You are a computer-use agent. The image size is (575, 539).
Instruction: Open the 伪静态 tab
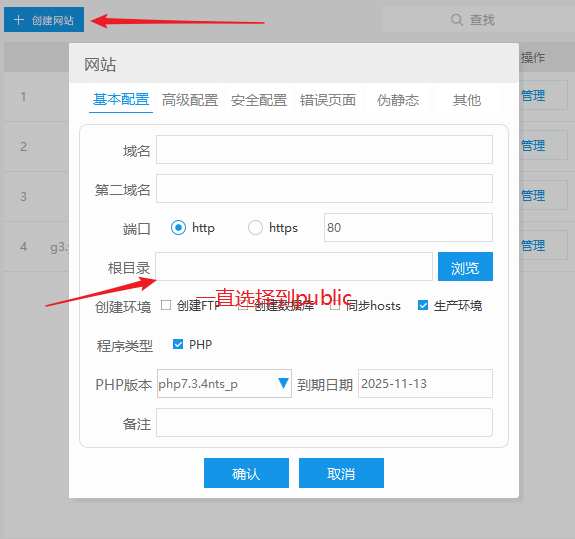pos(398,100)
